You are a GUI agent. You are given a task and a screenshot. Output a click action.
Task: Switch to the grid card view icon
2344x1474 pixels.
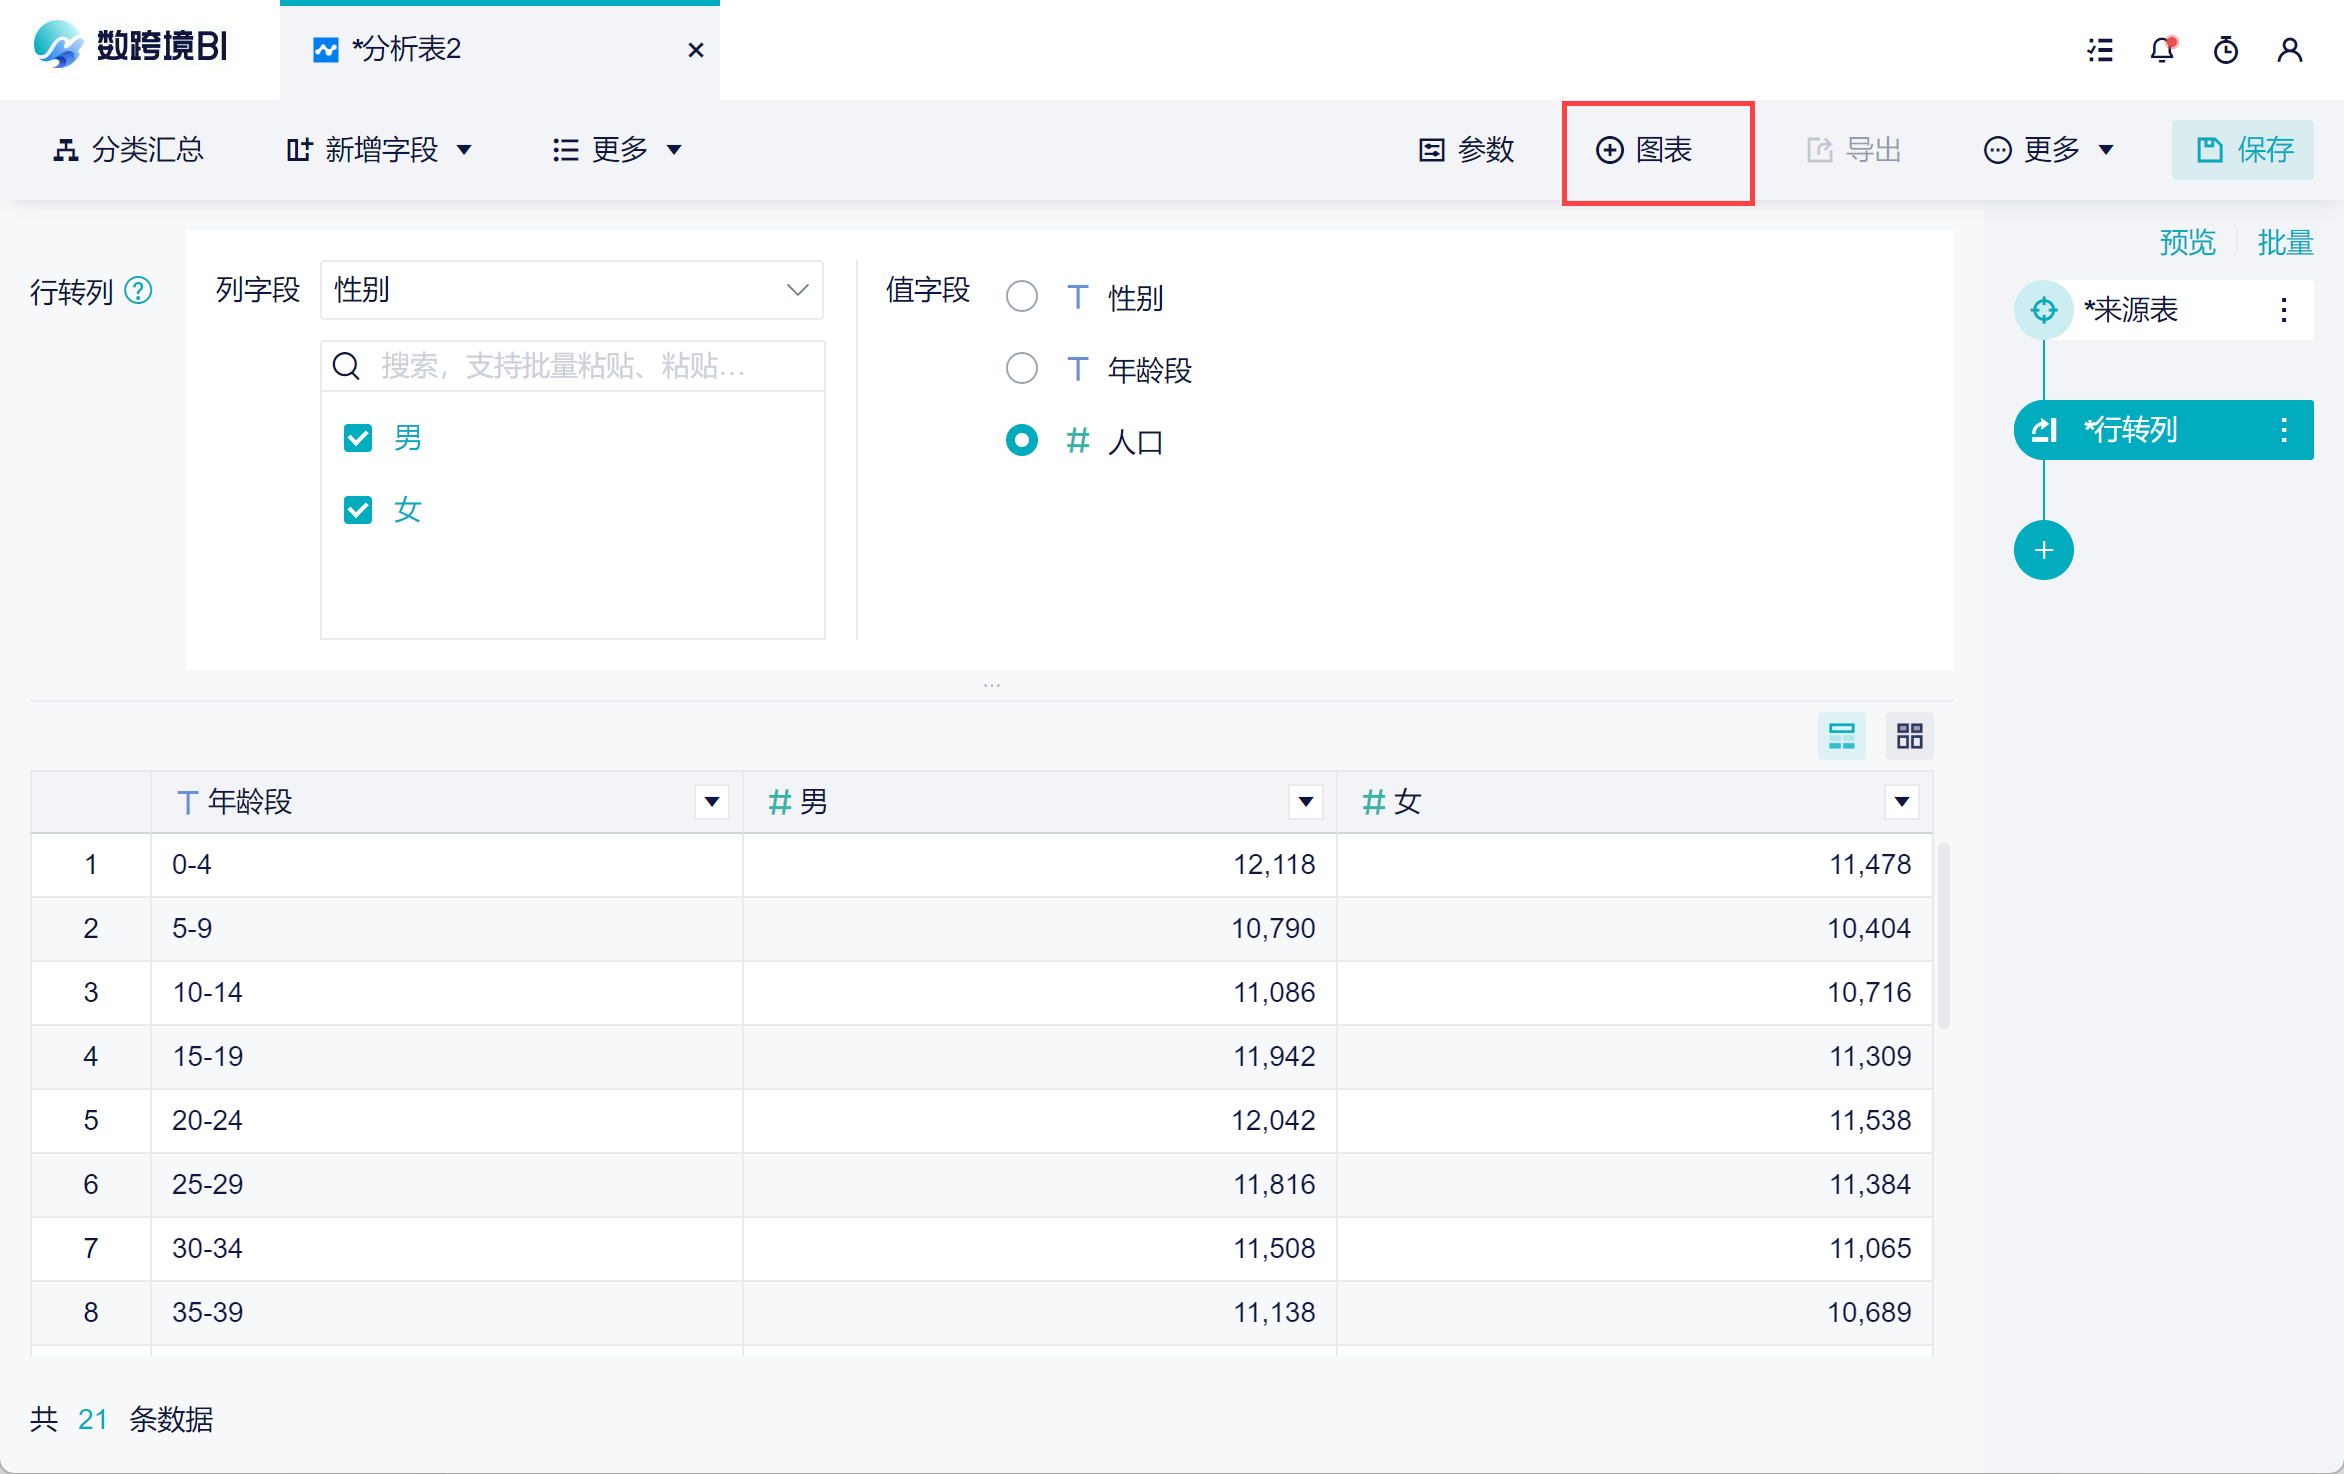1909,737
